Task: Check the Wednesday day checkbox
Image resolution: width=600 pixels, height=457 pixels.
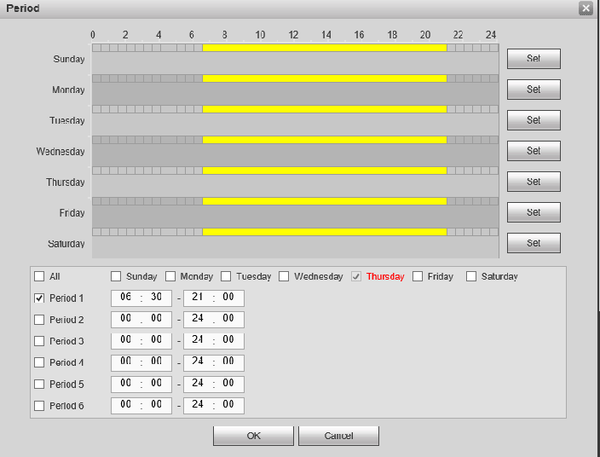Action: pos(284,276)
